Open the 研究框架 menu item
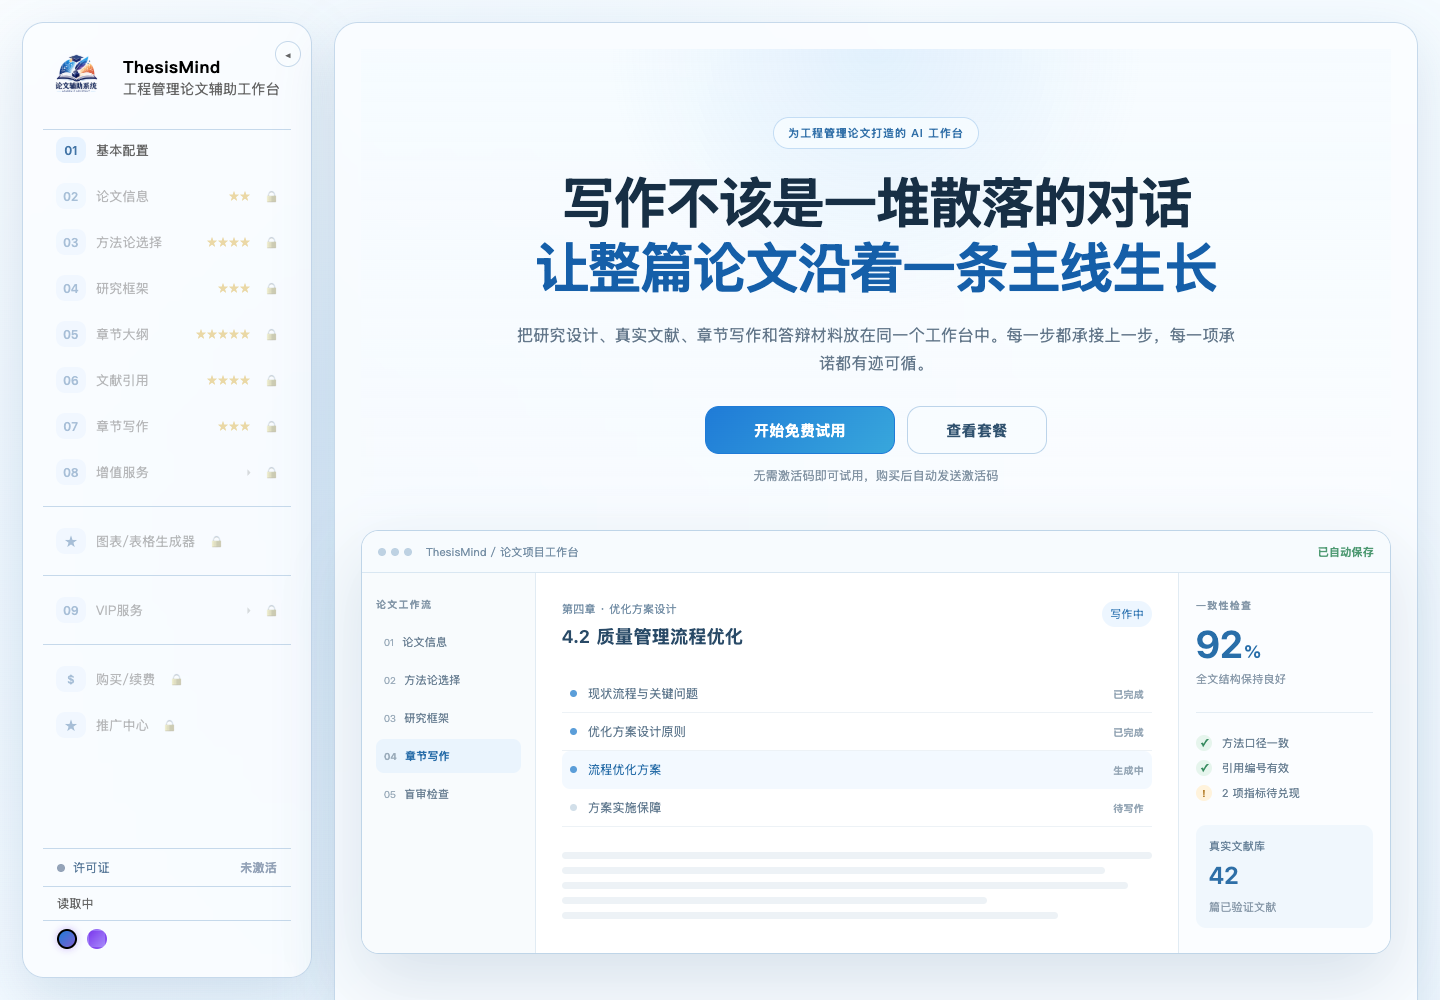 pos(167,289)
